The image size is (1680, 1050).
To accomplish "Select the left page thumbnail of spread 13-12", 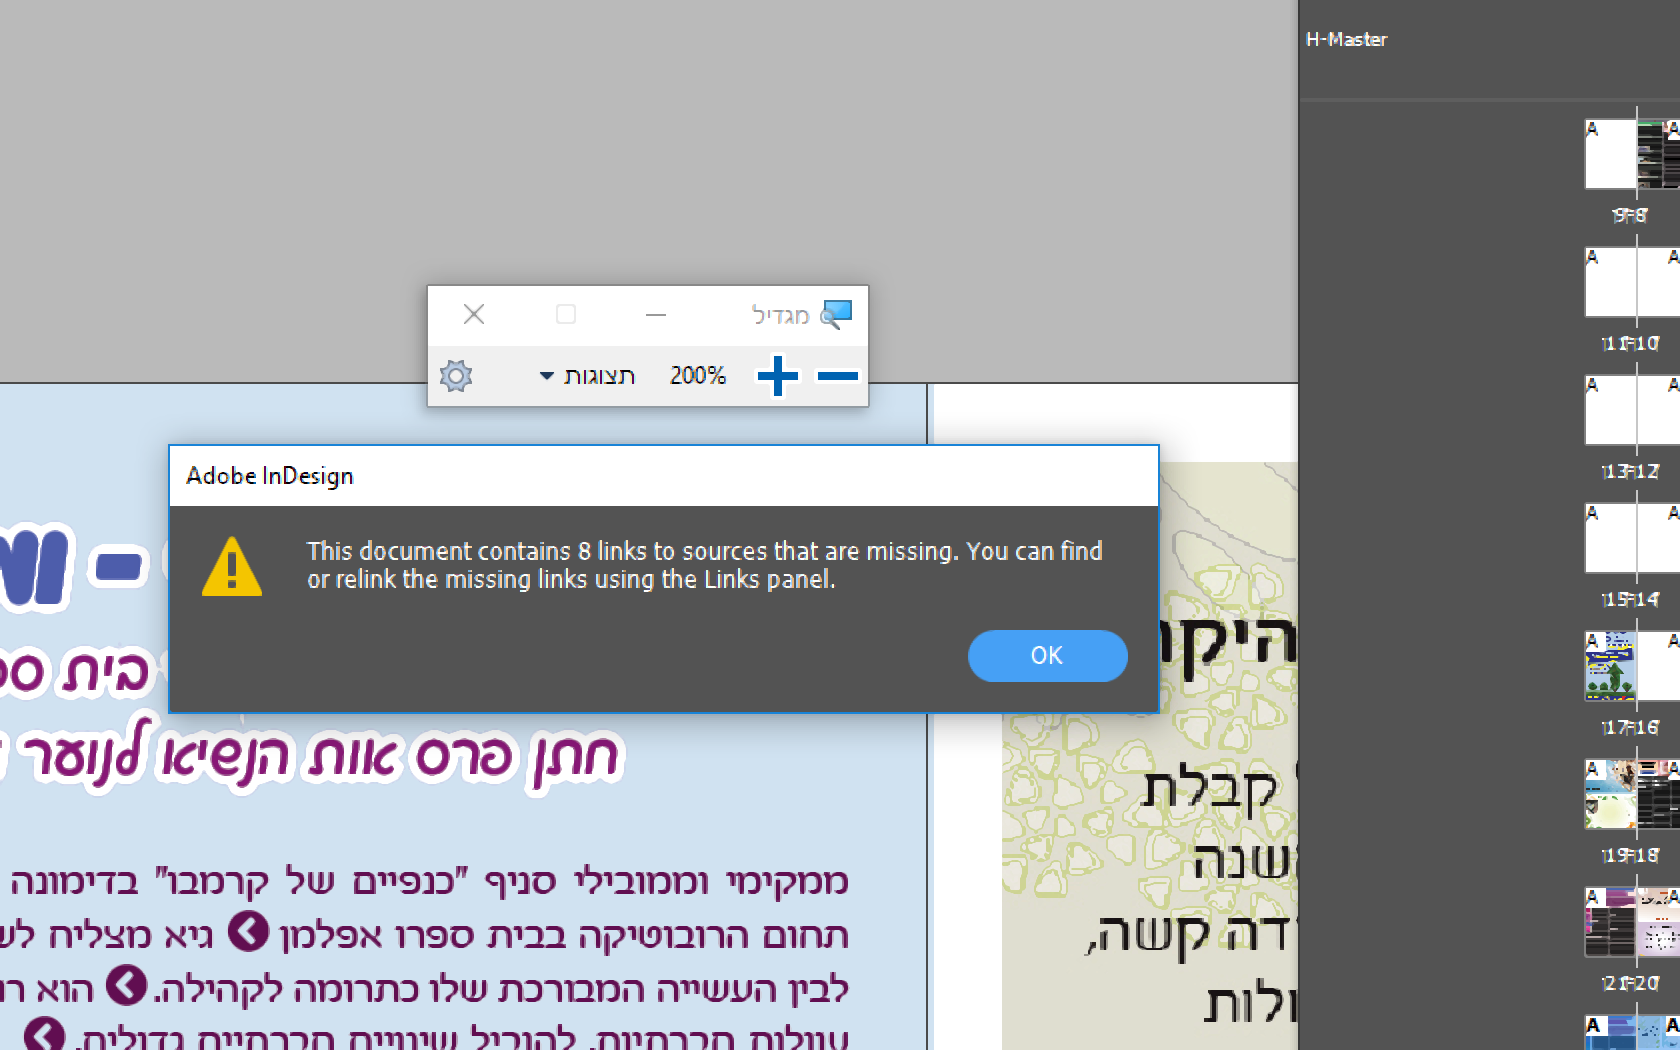I will click(x=1610, y=410).
